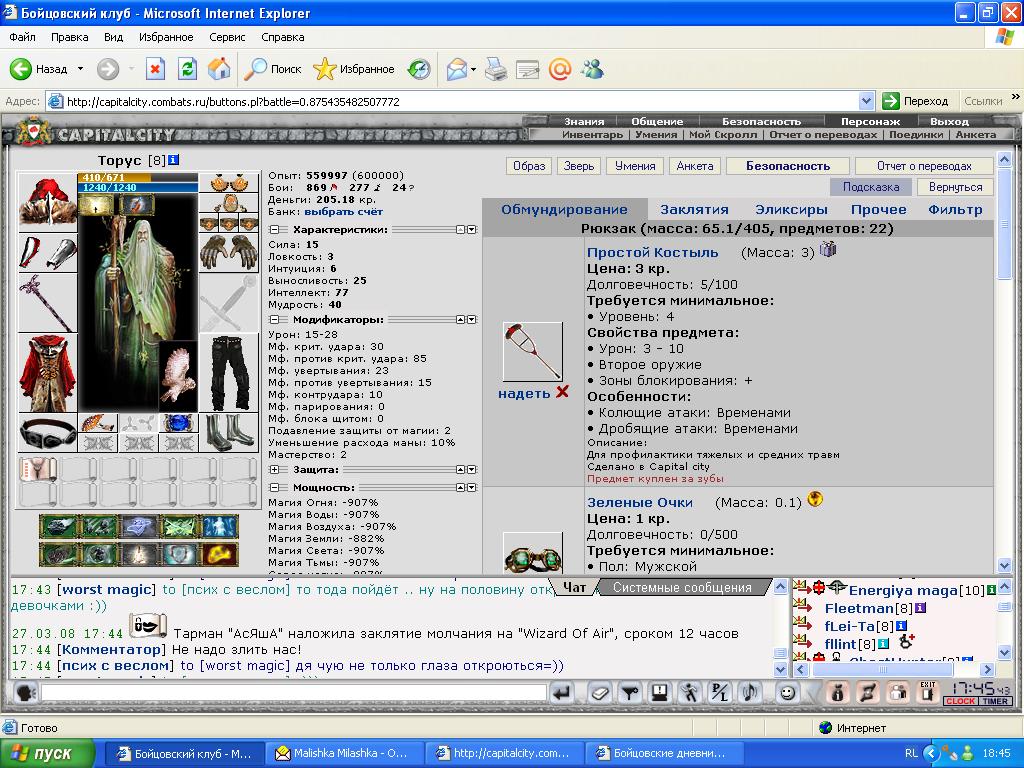Collapse the Мощность section

pos(274,488)
